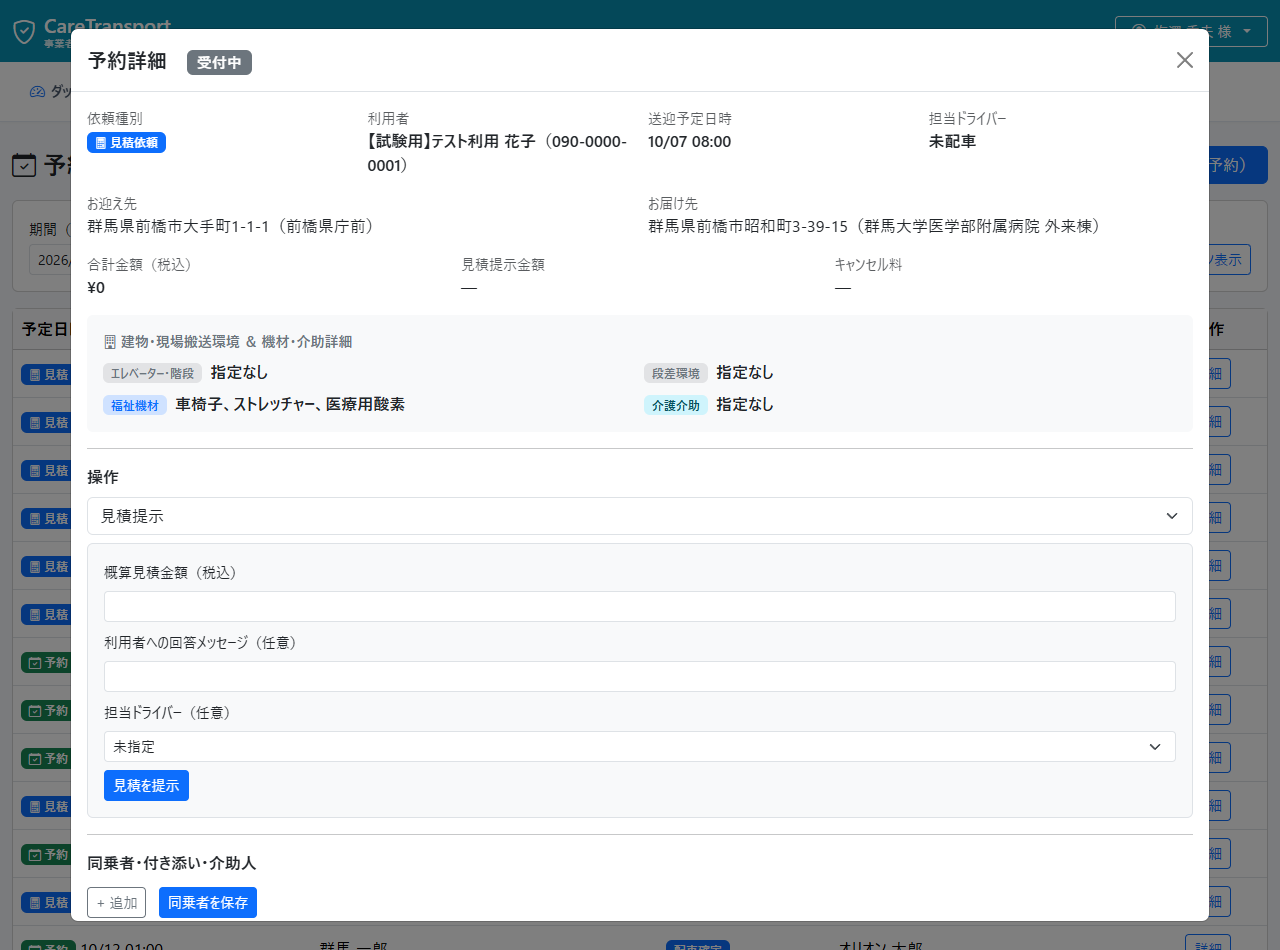Click the dashboard gauge icon in the navigation
This screenshot has width=1280, height=950.
(38, 91)
